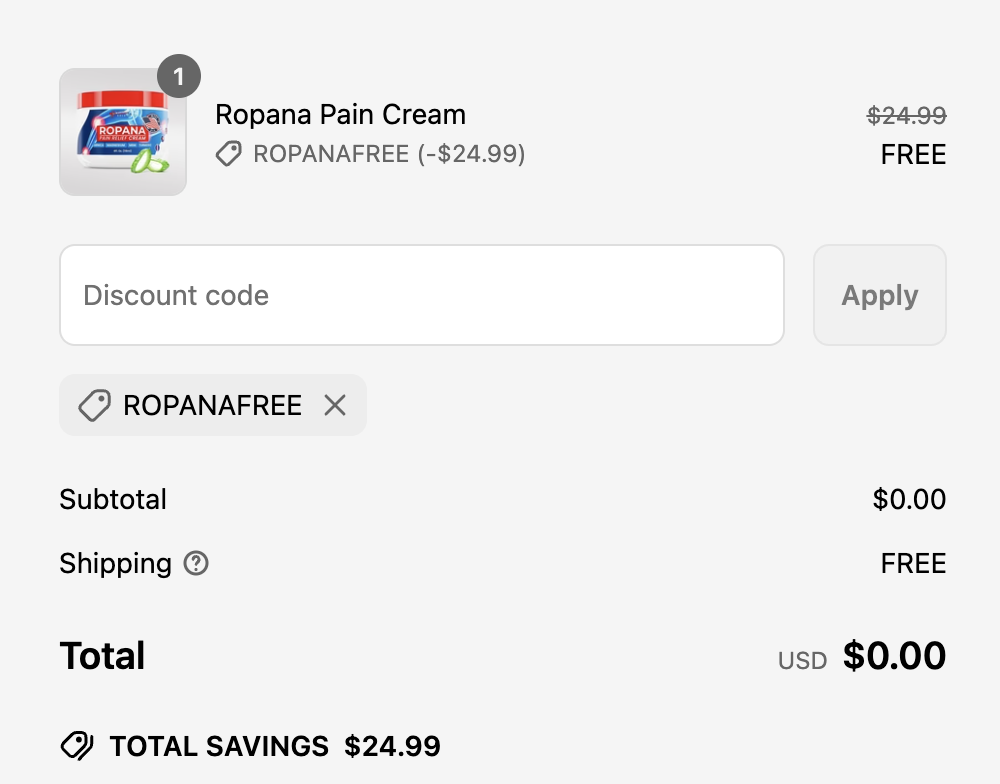Click the TOTAL SAVINGS $24.99 text

coord(275,746)
